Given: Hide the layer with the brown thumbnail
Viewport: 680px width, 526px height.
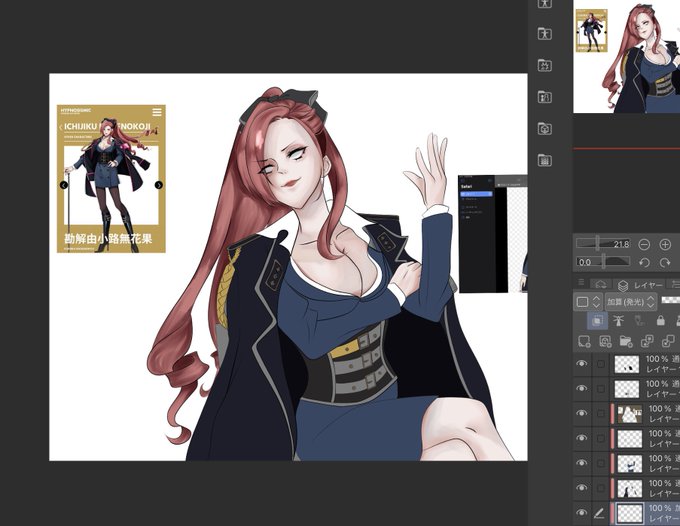Looking at the screenshot, I should 582,413.
